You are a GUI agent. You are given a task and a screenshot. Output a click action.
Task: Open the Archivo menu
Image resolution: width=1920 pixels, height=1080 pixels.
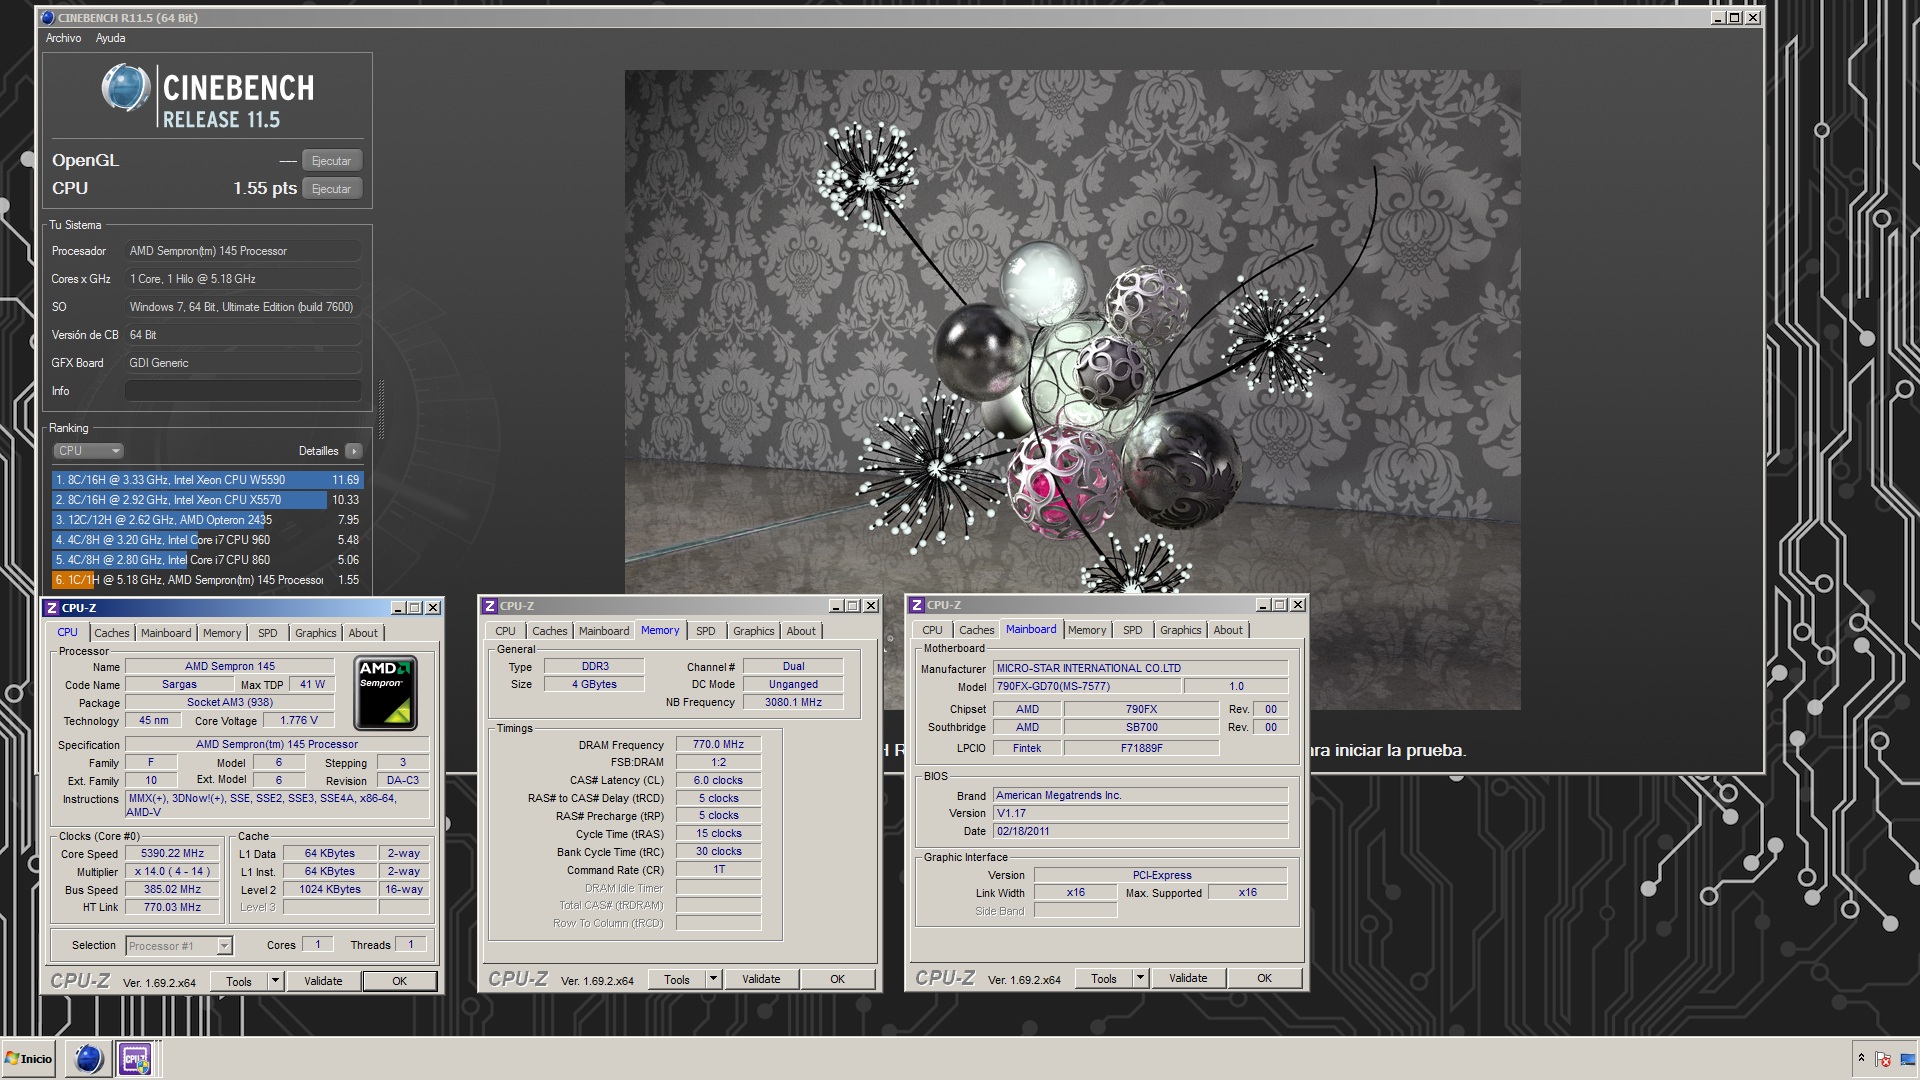63,38
